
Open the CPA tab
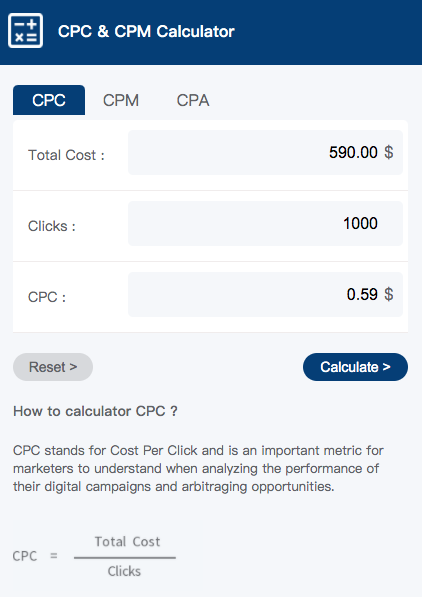pyautogui.click(x=193, y=101)
